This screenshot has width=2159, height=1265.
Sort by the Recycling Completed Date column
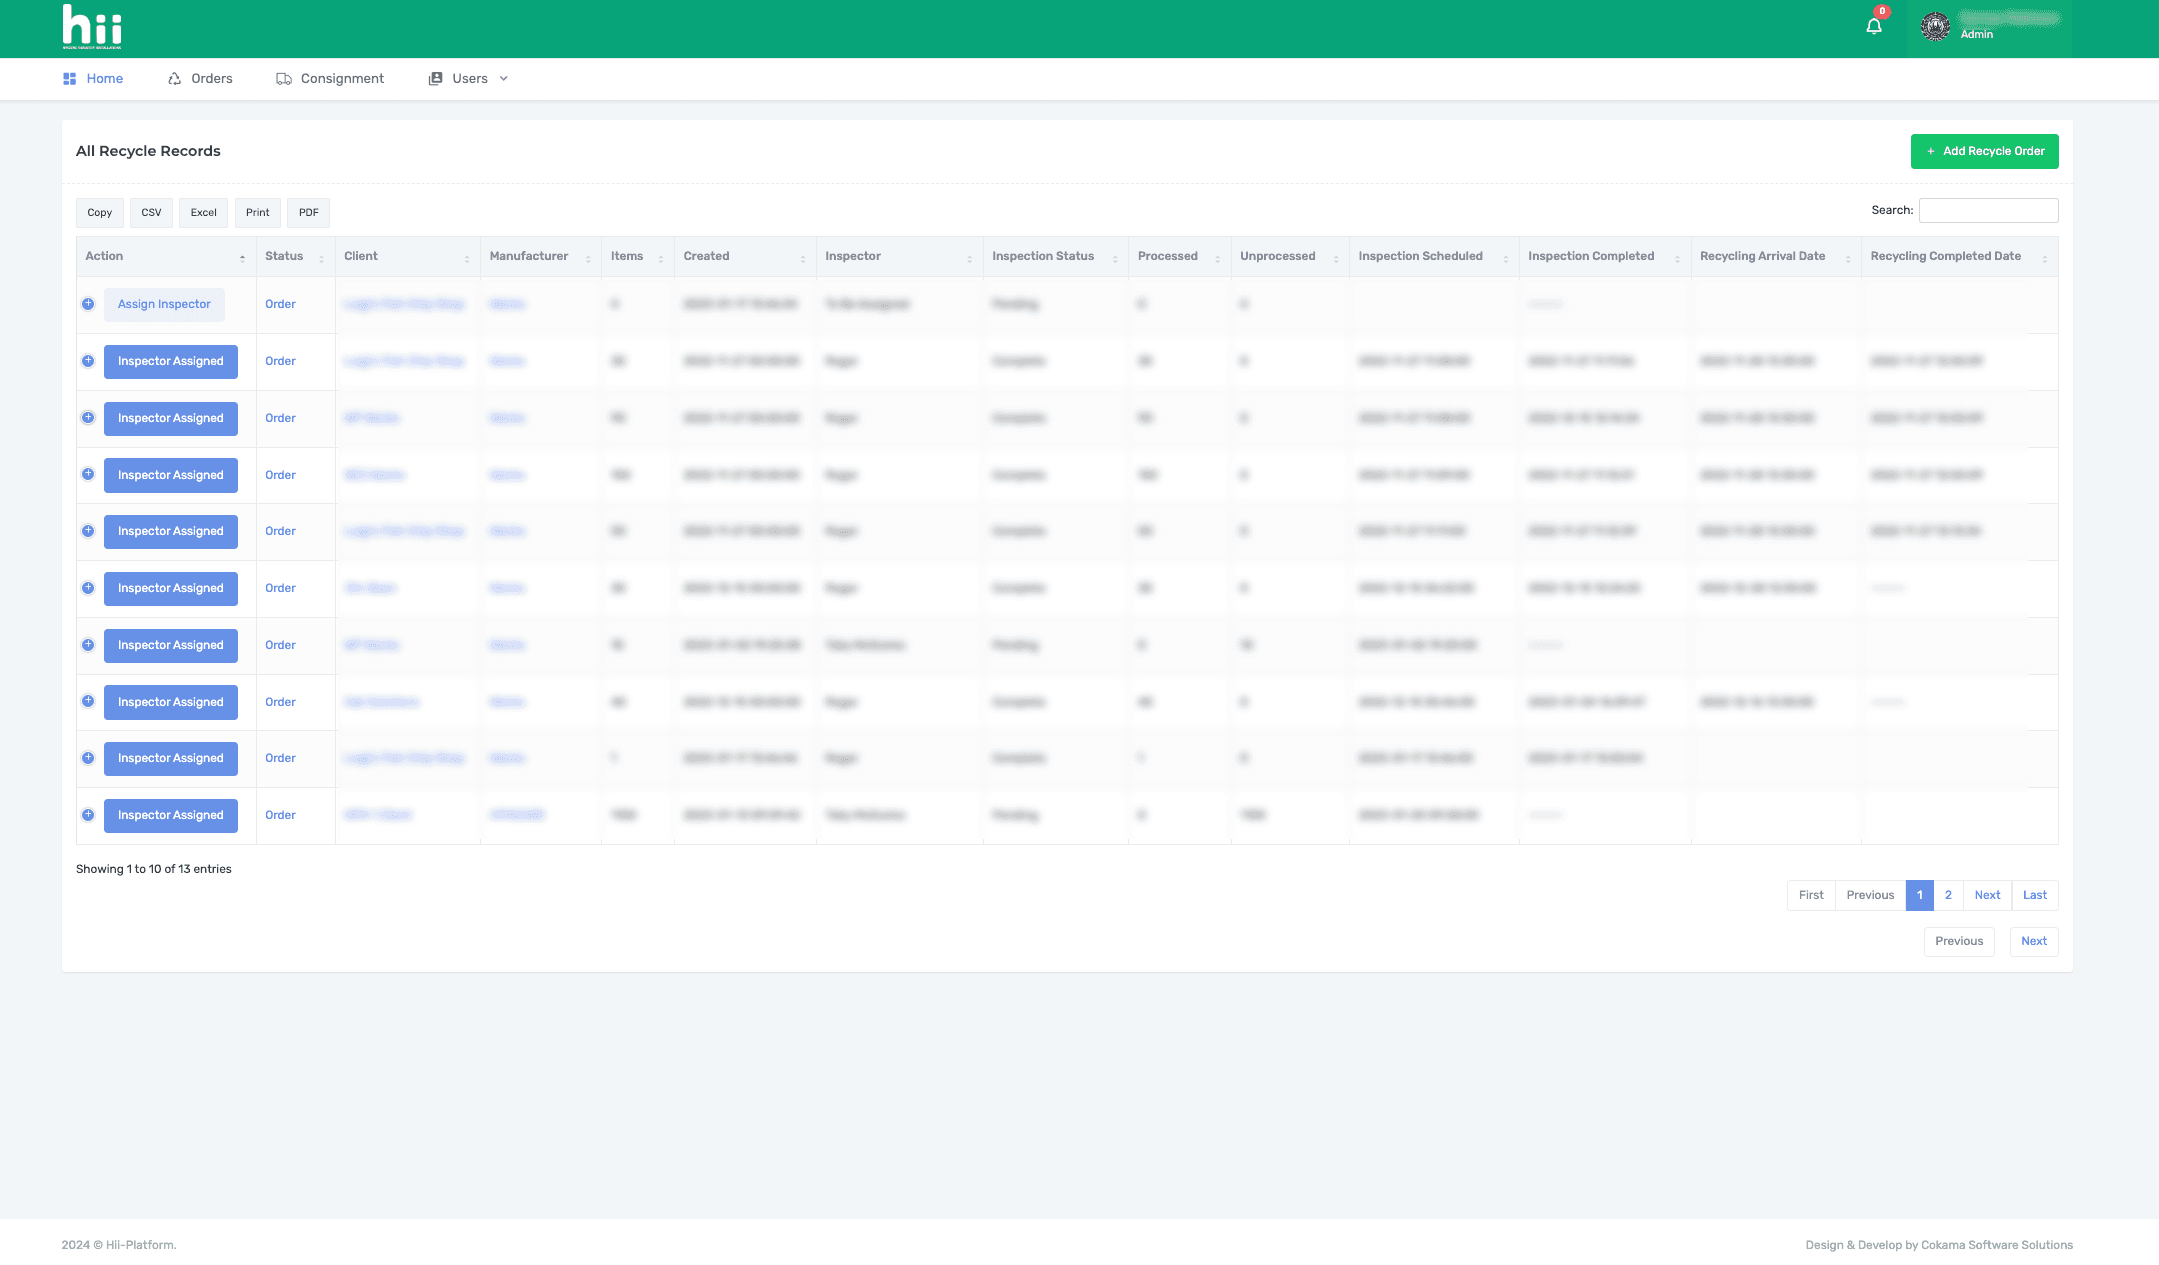[1959, 256]
